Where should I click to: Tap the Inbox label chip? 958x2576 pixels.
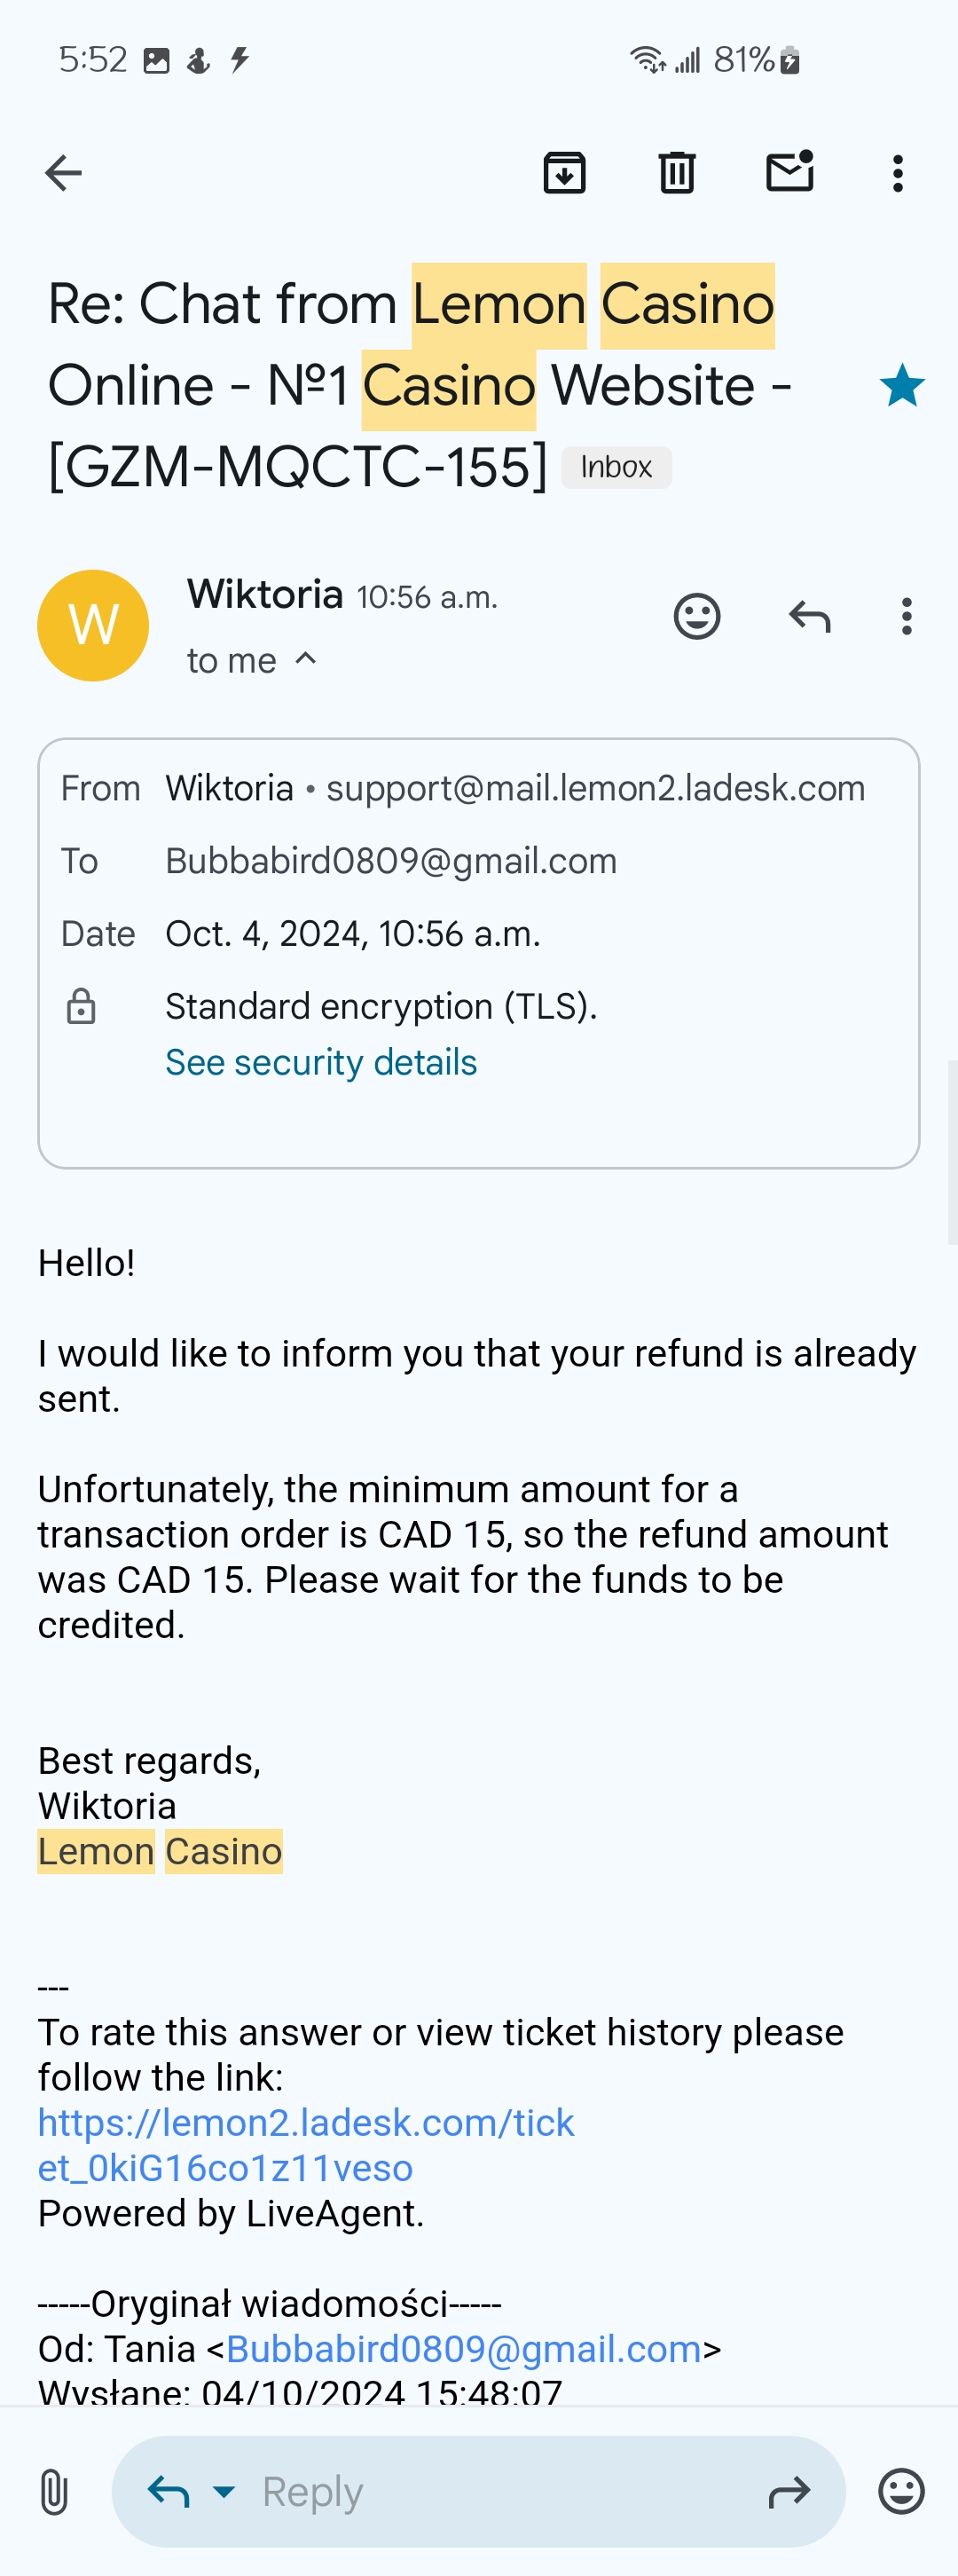pos(616,467)
